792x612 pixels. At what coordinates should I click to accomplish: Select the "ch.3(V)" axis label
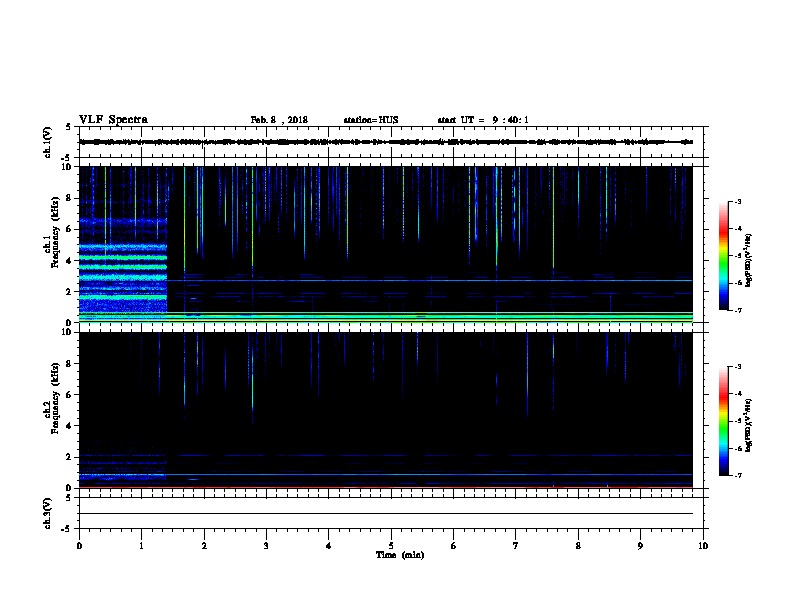47,513
